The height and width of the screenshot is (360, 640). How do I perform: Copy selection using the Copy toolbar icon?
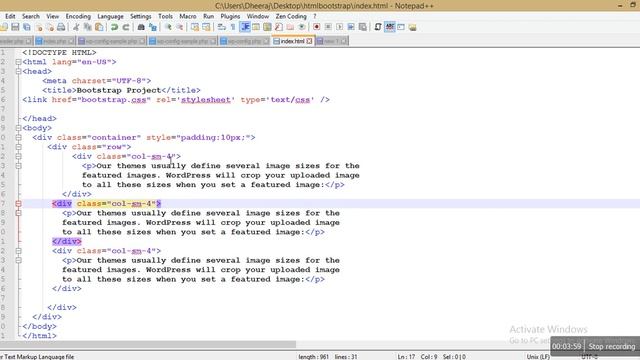point(87,27)
